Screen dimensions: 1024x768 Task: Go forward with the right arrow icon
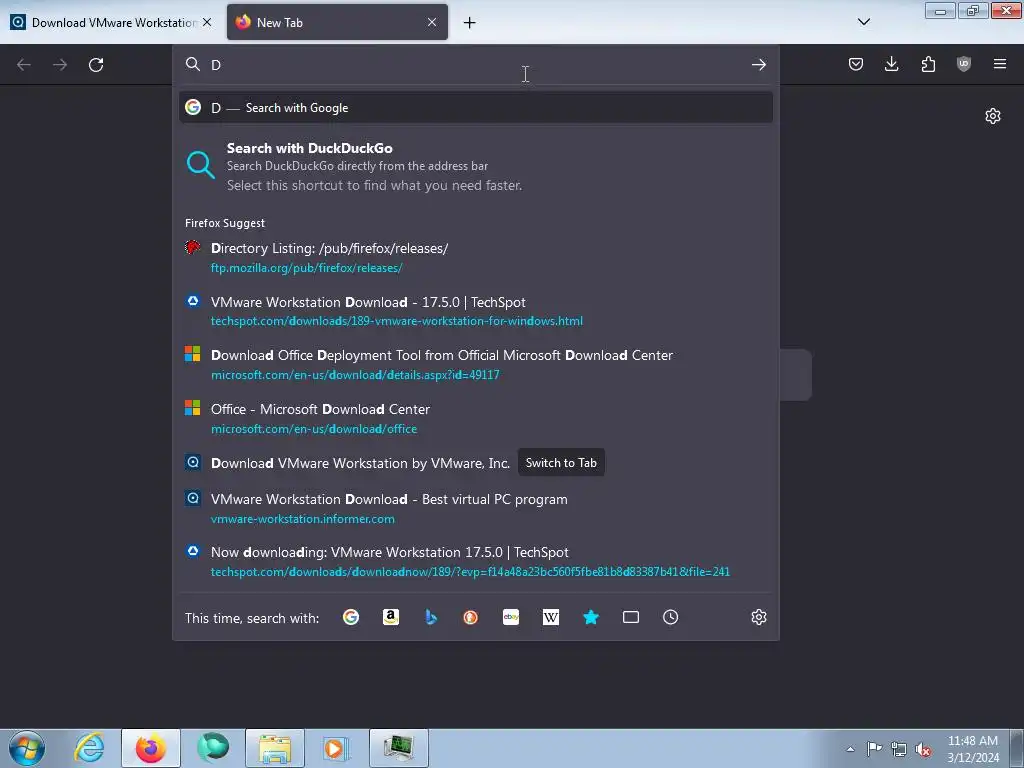(60, 65)
